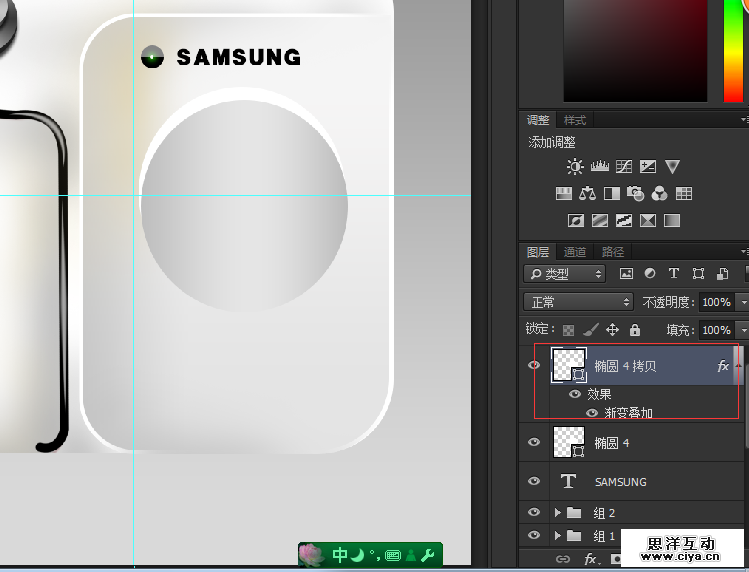Add a Brightness/Contrast adjustment
The width and height of the screenshot is (749, 572).
pos(575,167)
